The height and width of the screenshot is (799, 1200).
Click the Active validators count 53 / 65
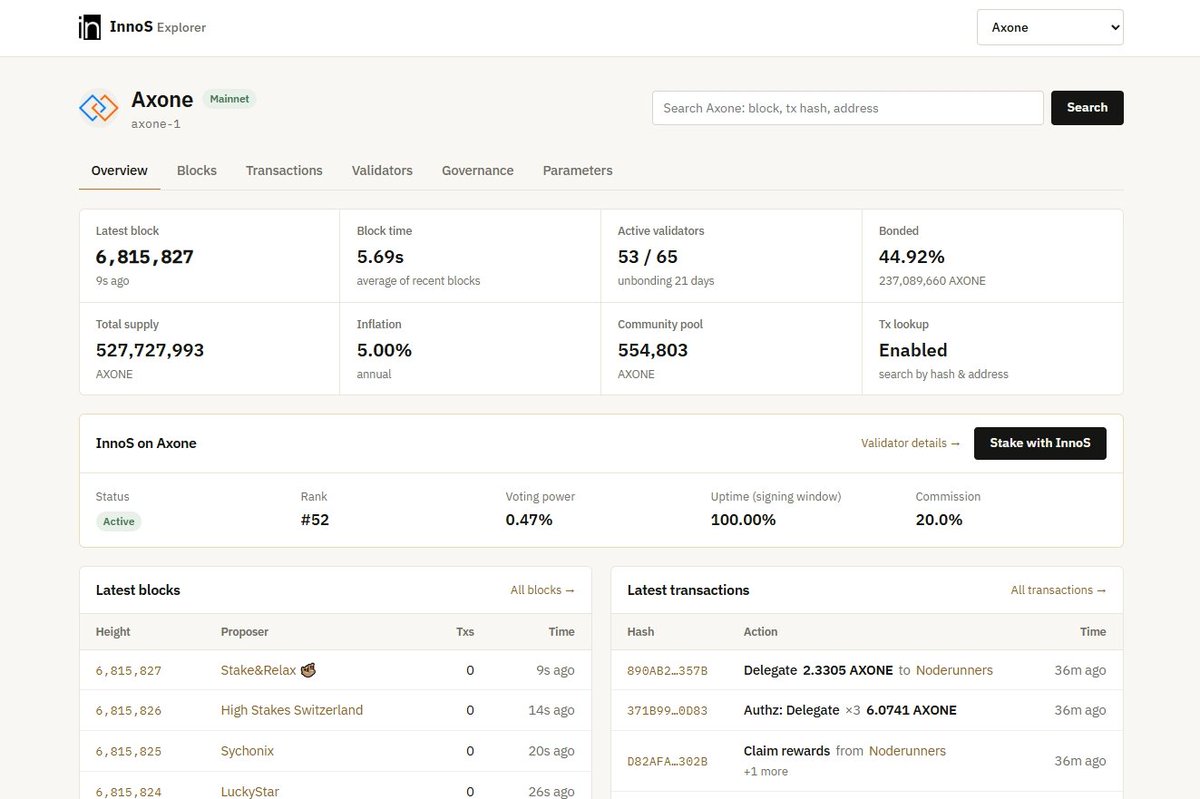tap(648, 257)
